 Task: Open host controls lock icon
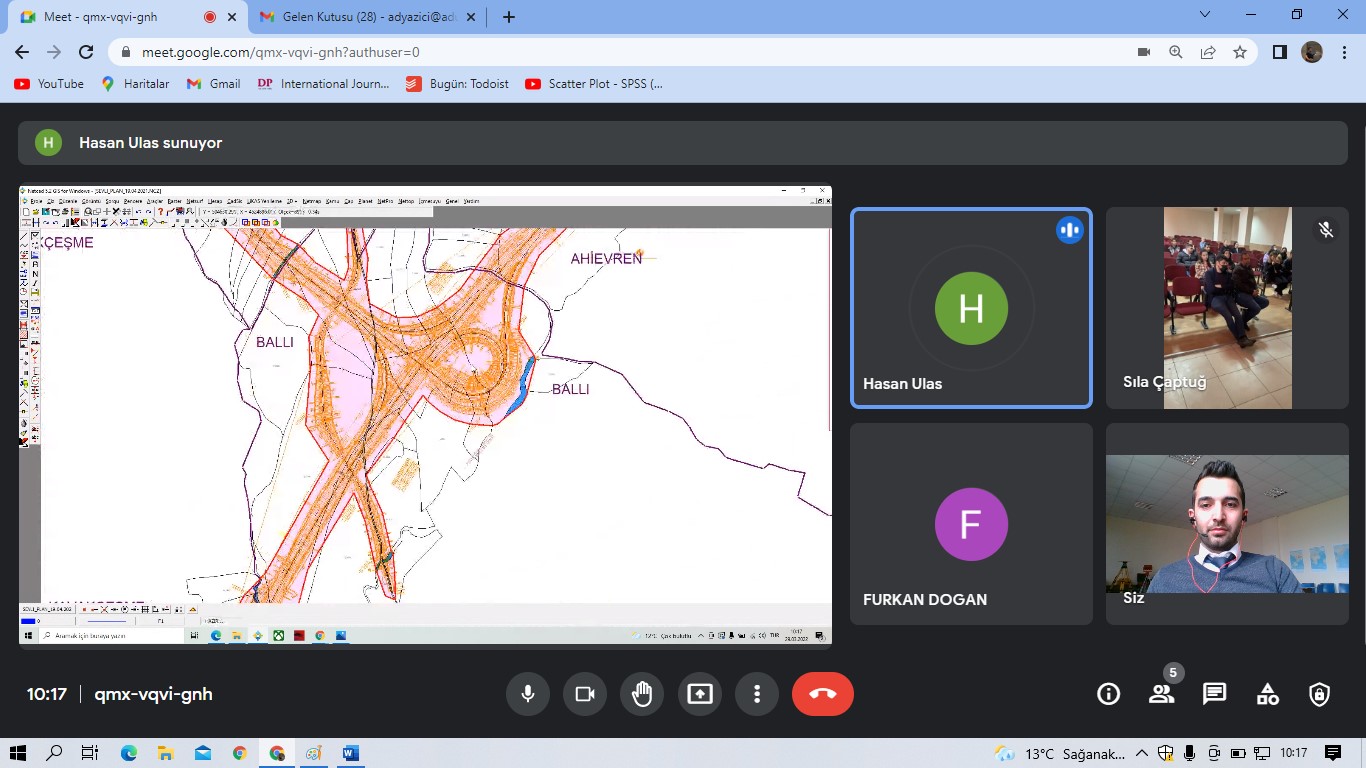click(1320, 694)
